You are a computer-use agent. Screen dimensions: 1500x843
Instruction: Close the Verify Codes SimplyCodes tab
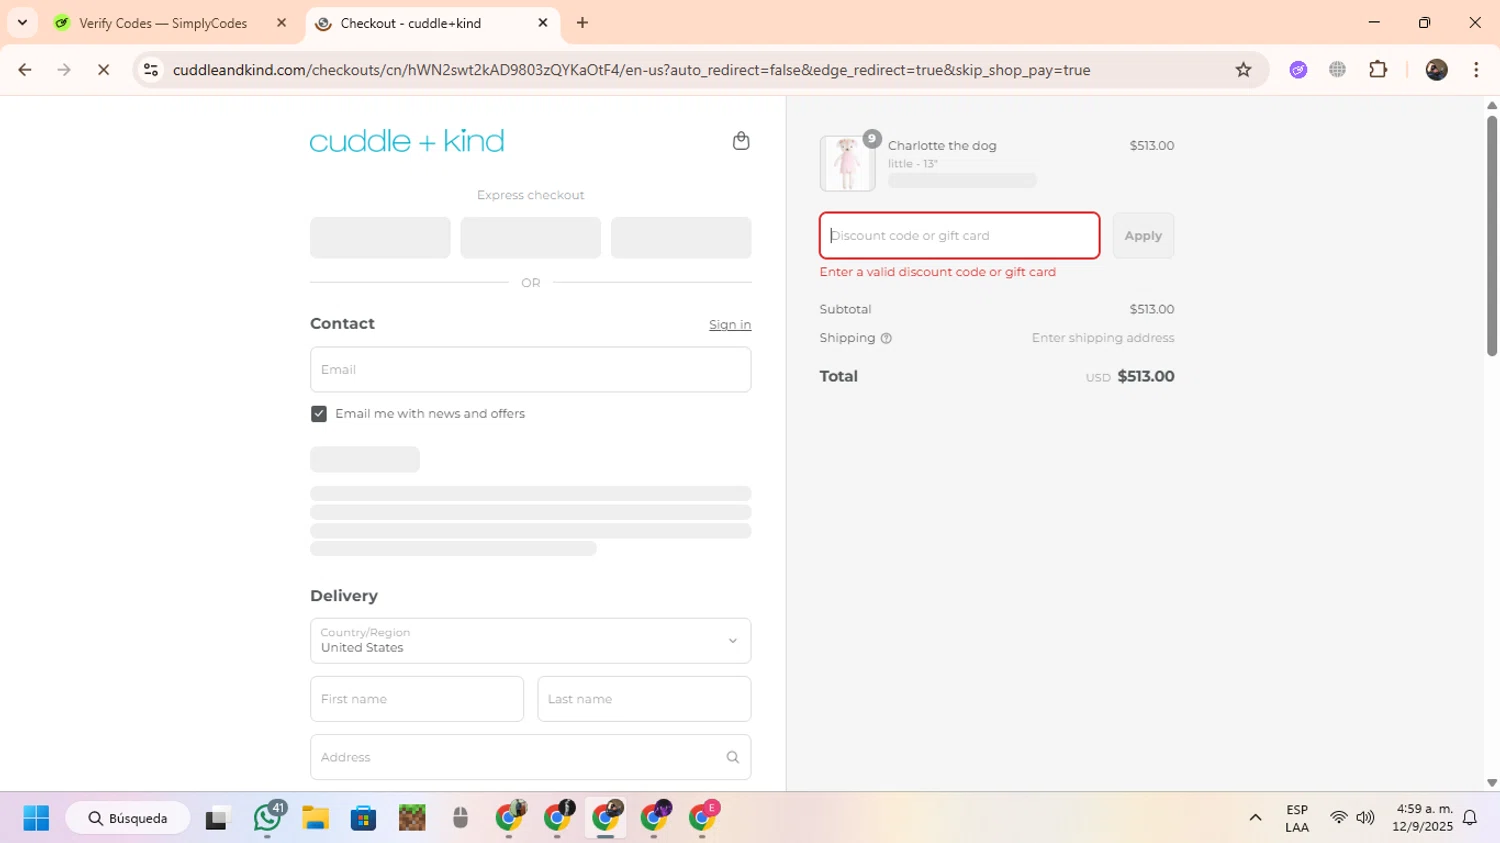tap(281, 23)
